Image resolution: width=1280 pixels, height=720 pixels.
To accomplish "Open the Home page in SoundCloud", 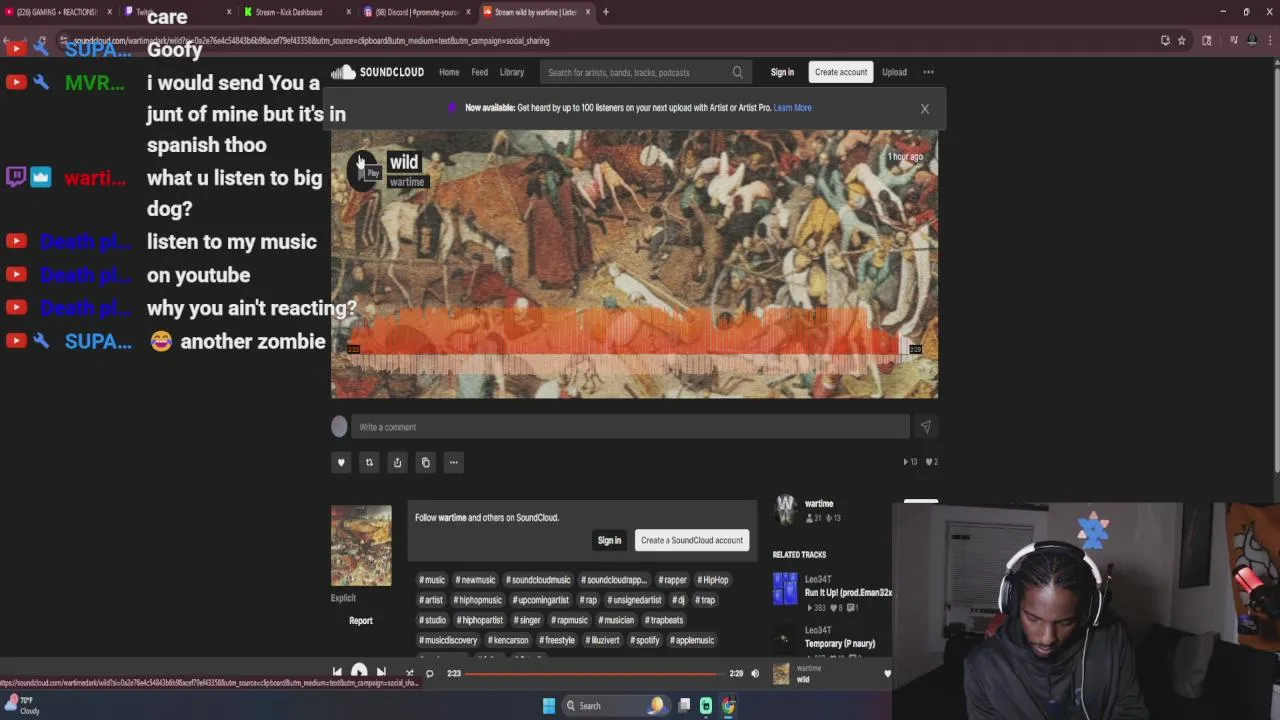I will (449, 72).
